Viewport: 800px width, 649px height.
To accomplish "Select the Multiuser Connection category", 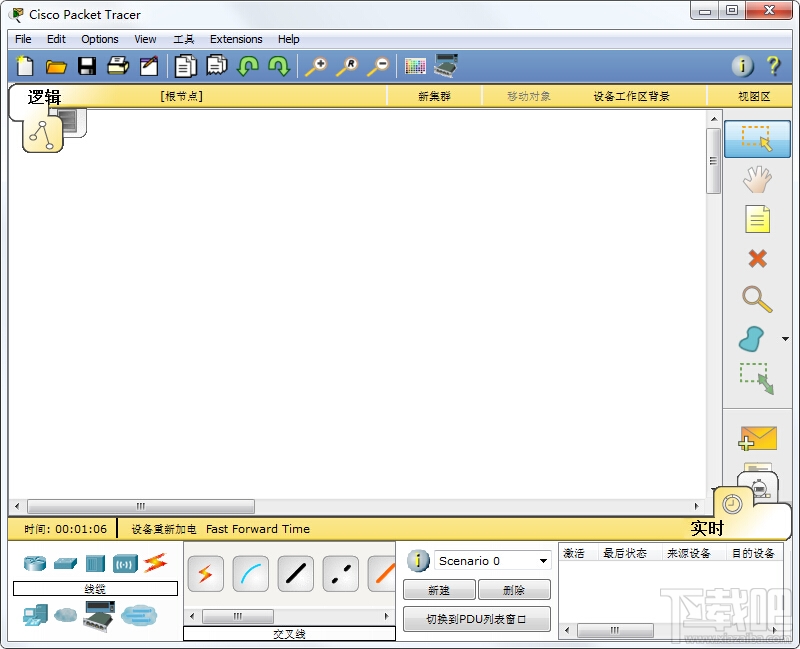I will (x=139, y=615).
